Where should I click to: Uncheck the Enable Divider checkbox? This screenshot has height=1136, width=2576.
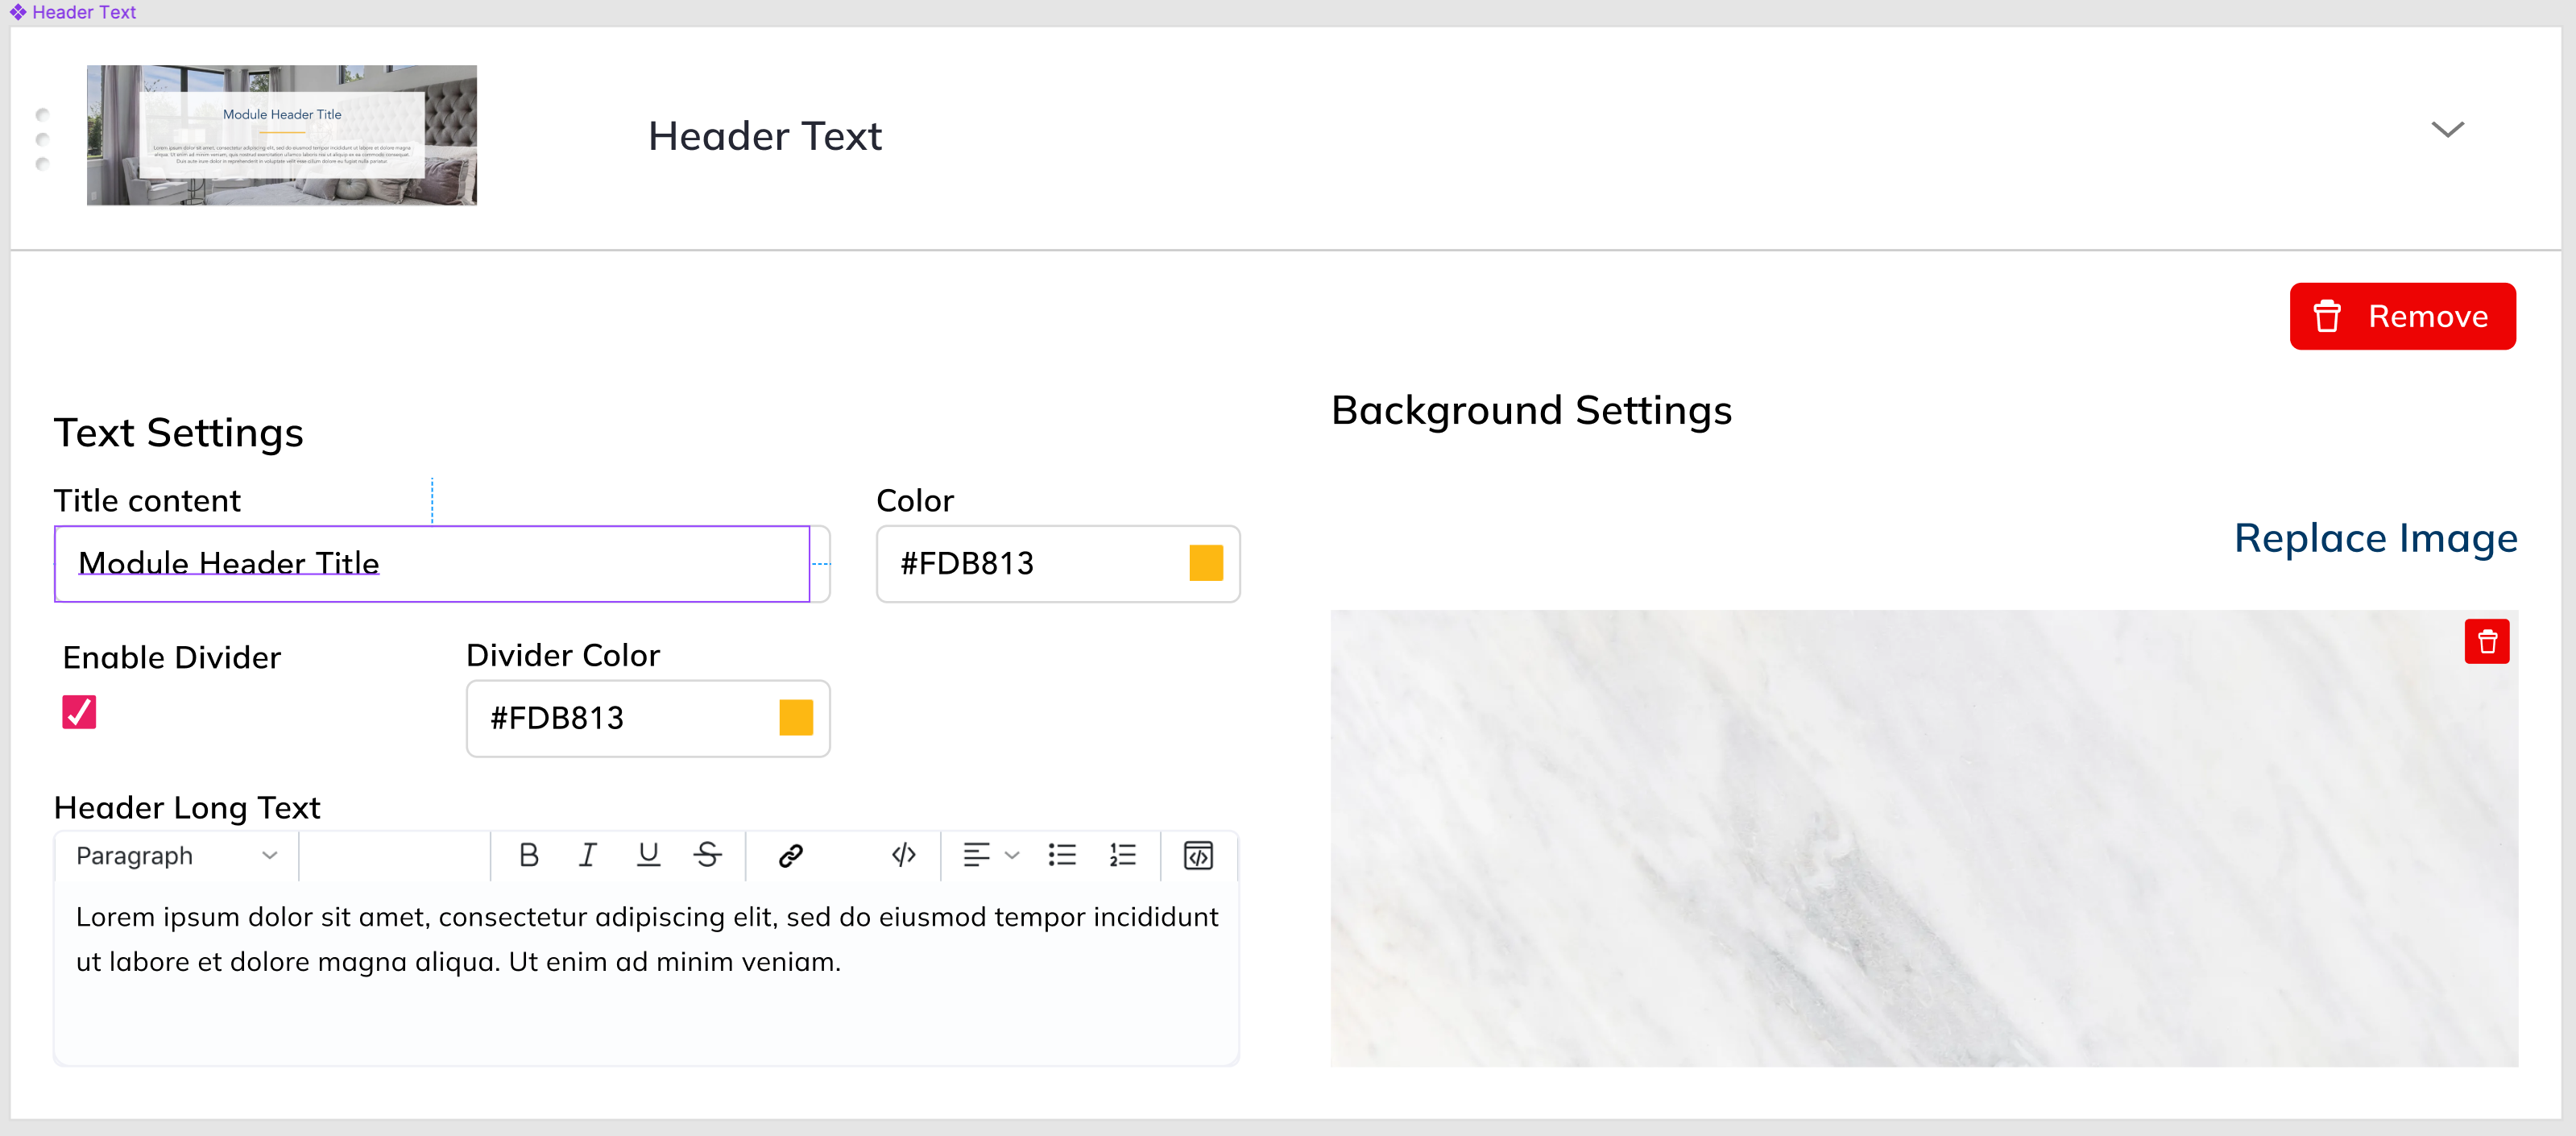79,712
